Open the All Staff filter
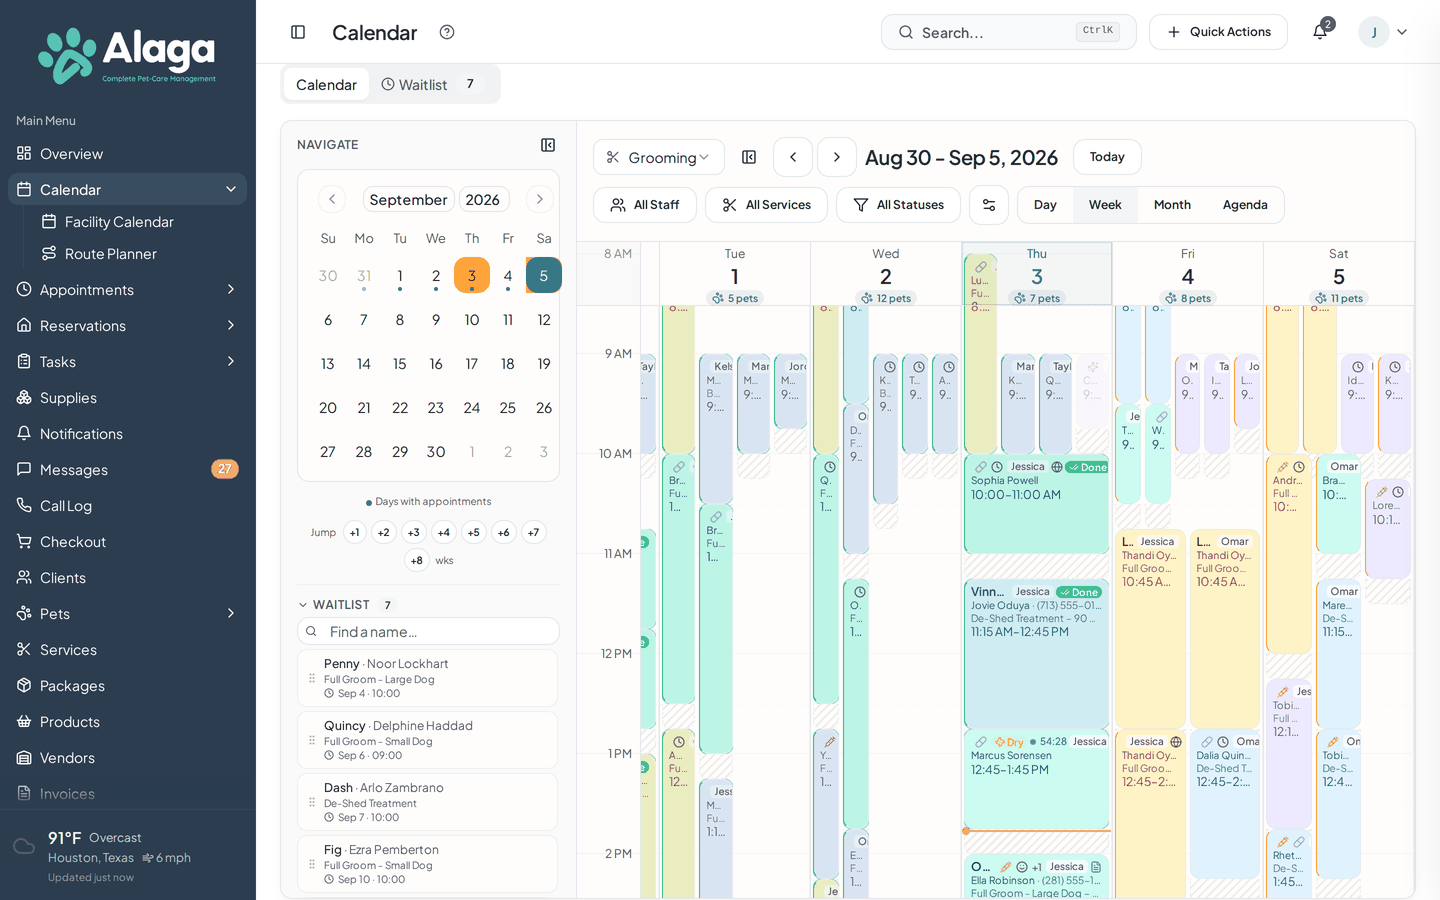The height and width of the screenshot is (900, 1440). tap(645, 205)
